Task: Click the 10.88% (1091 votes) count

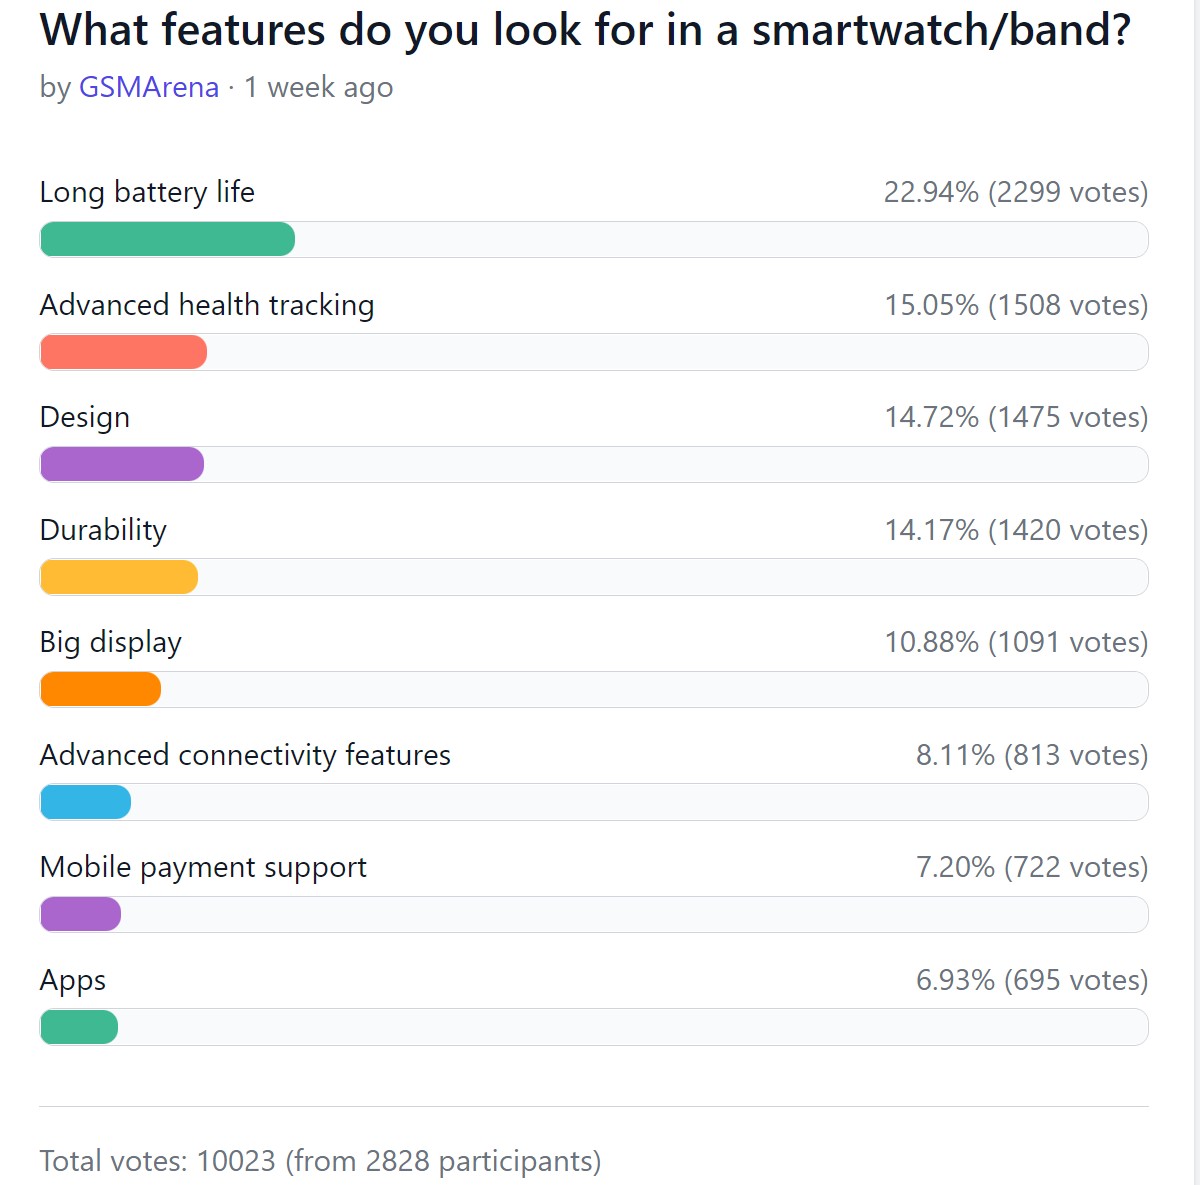Action: (1015, 642)
